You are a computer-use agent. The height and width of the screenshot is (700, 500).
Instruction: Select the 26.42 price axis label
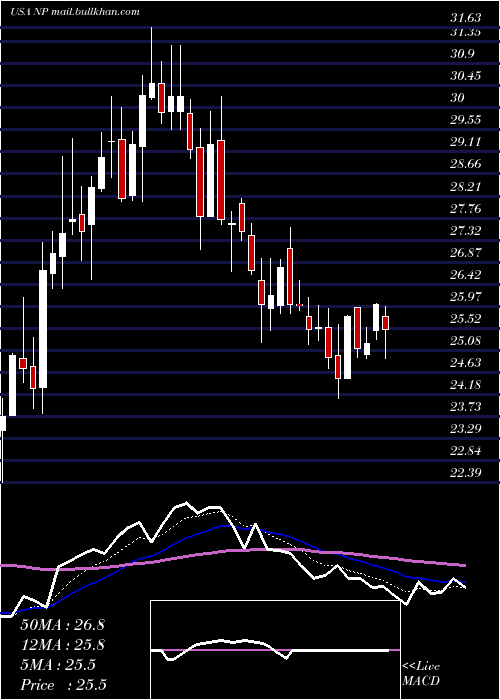point(466,275)
